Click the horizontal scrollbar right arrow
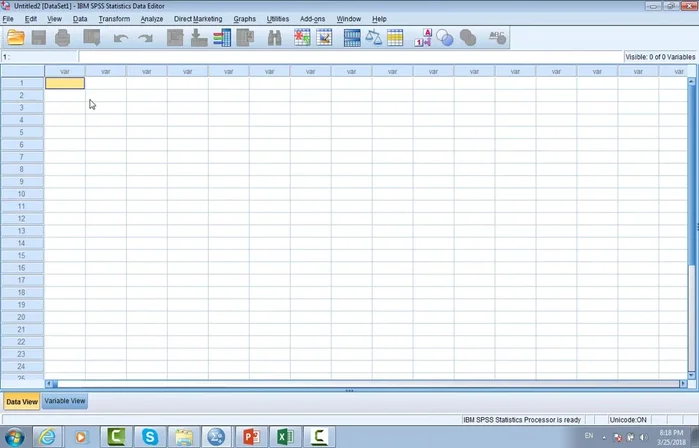 point(683,383)
